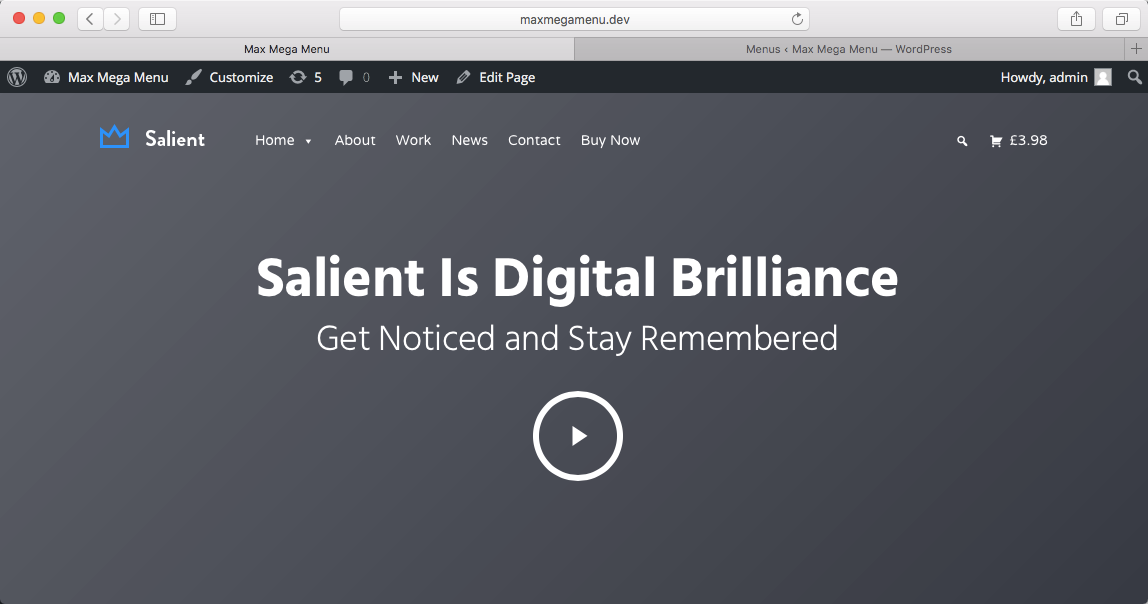
Task: Click the Max Mega Menu site name
Action: point(118,77)
